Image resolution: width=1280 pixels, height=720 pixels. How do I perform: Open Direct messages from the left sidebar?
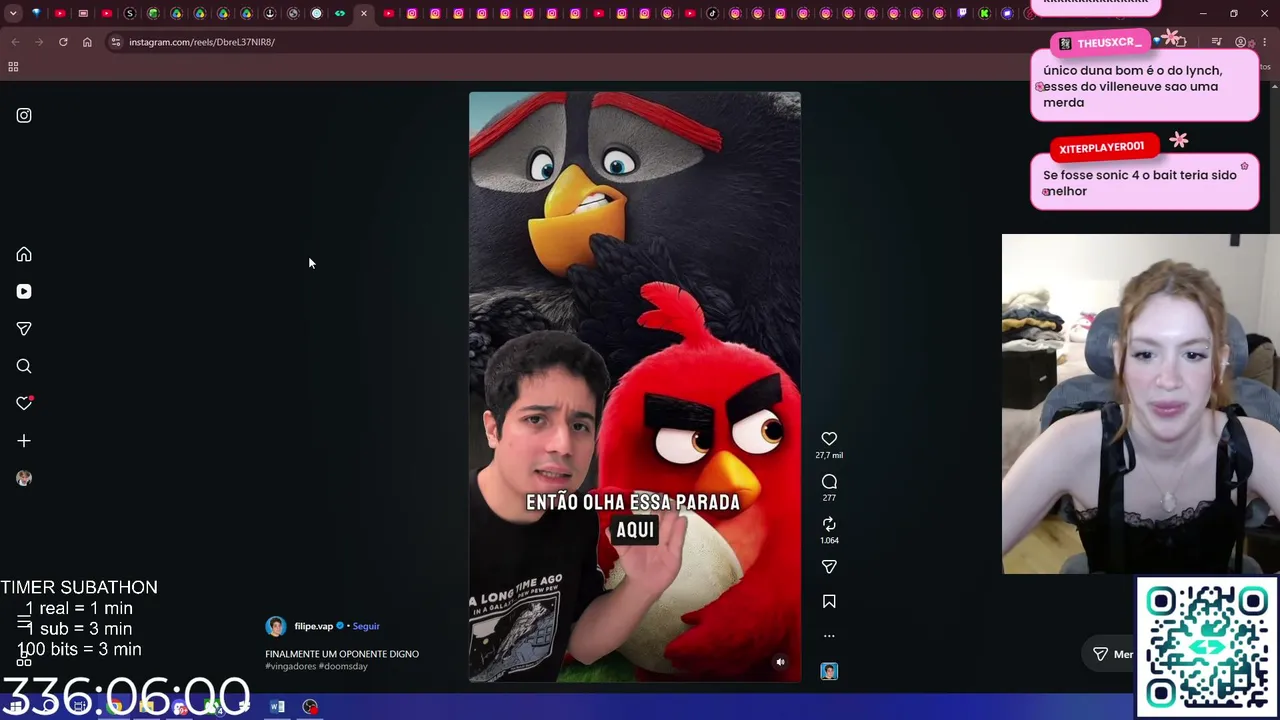[x=24, y=328]
